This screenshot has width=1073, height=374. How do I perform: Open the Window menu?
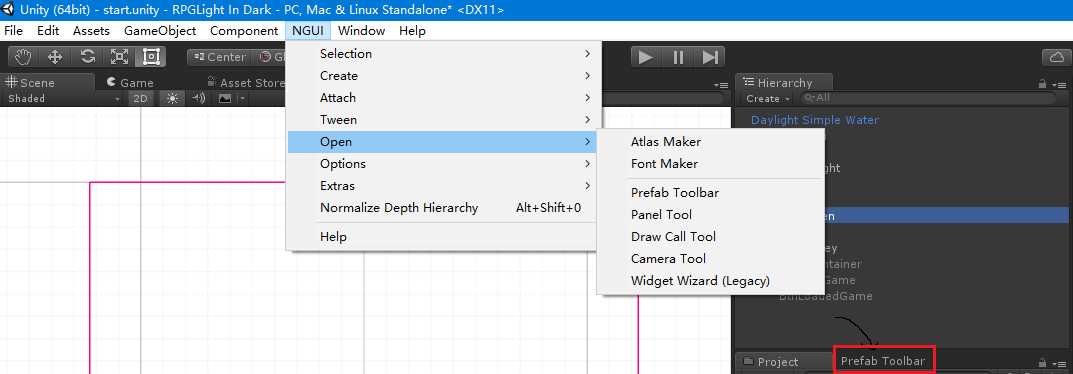361,31
